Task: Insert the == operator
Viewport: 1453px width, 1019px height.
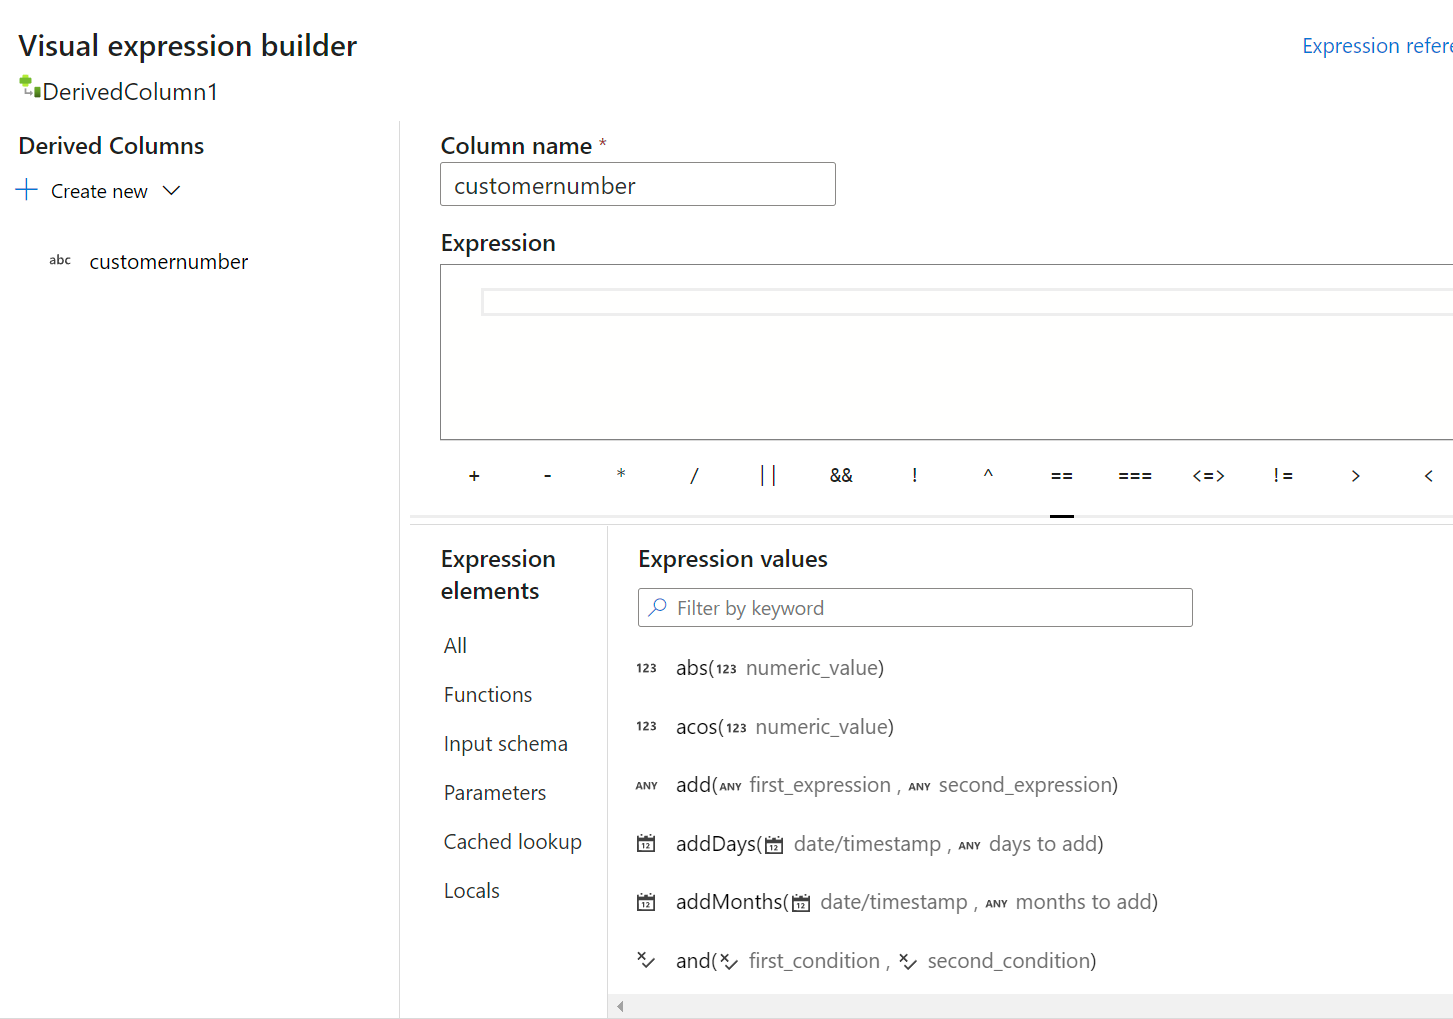Action: tap(1061, 475)
